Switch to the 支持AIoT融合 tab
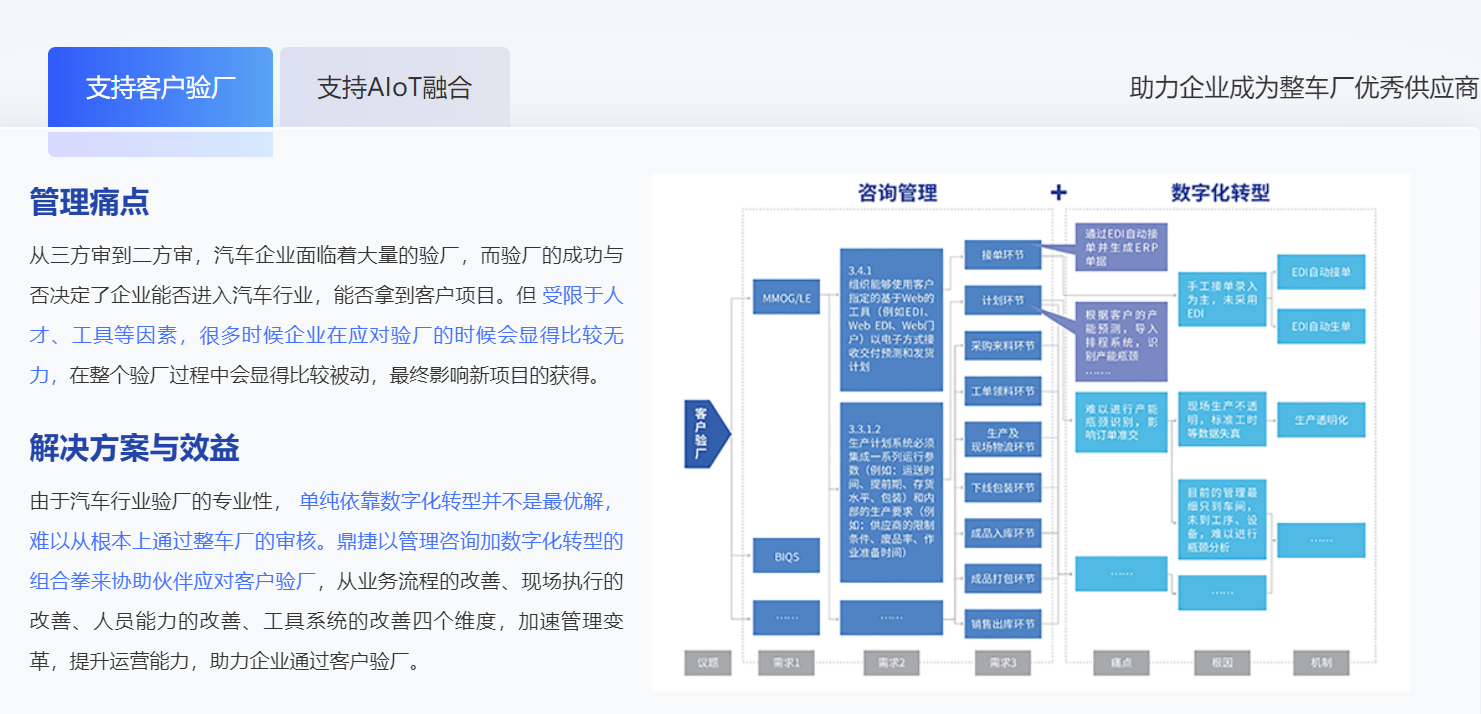The image size is (1481, 714). click(394, 87)
